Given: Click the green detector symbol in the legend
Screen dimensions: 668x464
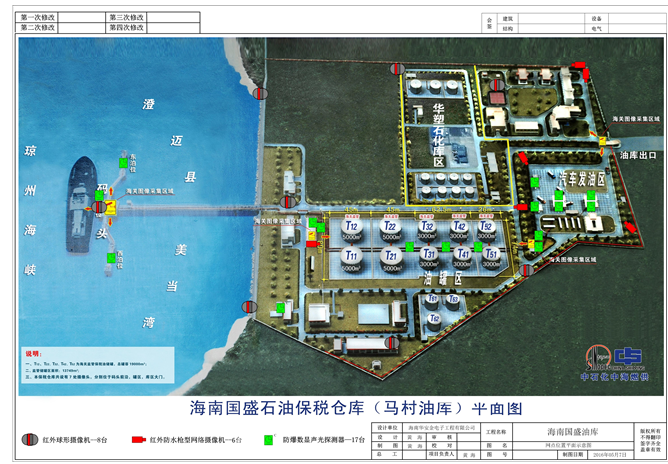Looking at the screenshot, I should click(269, 440).
